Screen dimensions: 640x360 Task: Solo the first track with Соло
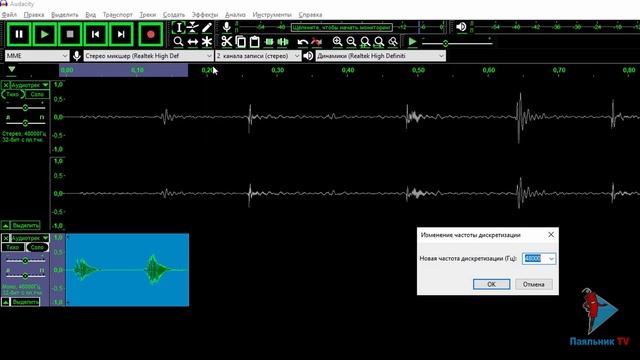point(37,94)
